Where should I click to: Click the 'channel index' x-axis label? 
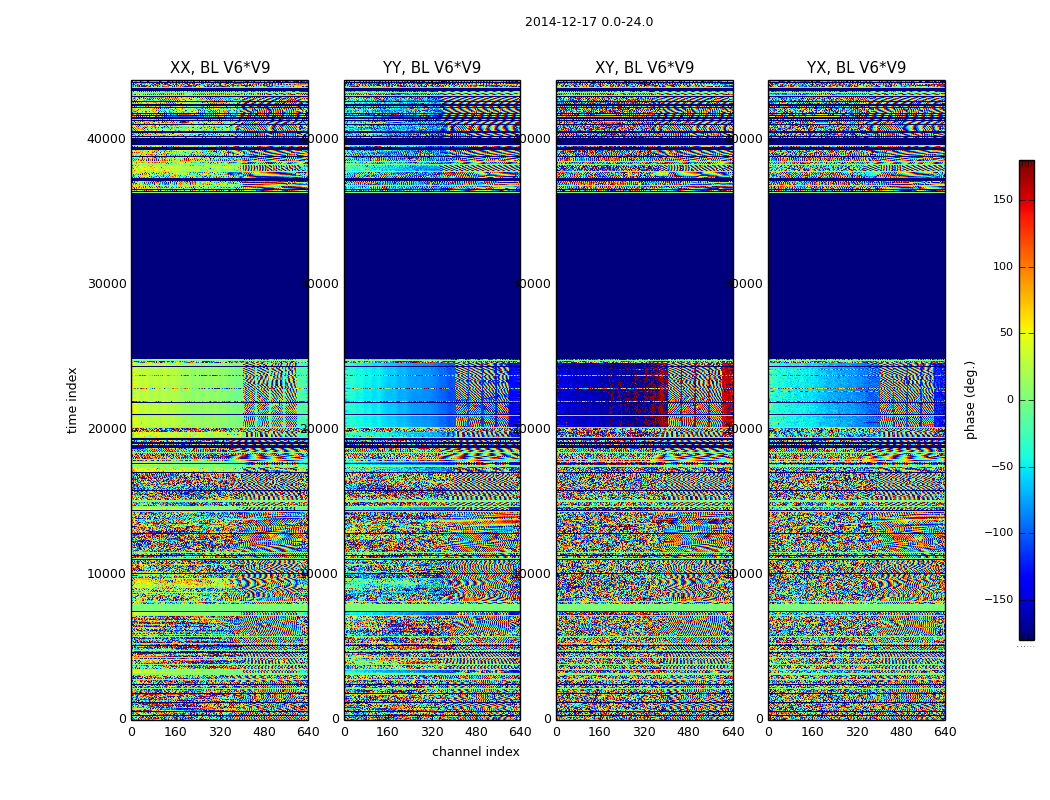point(475,752)
